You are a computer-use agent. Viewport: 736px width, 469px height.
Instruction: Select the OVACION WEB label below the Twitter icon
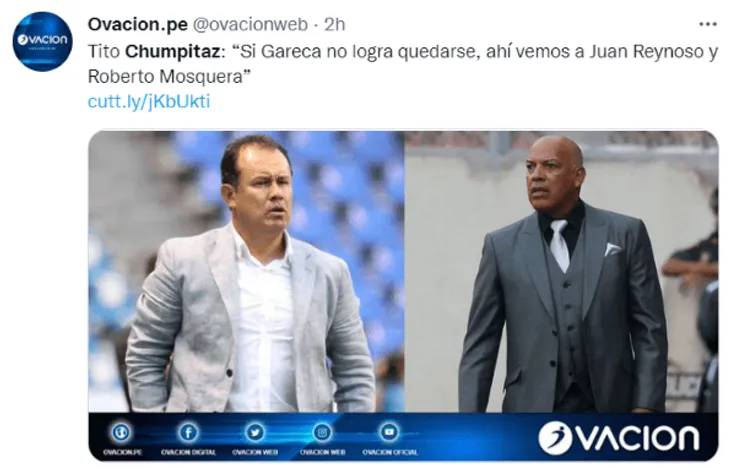[255, 453]
